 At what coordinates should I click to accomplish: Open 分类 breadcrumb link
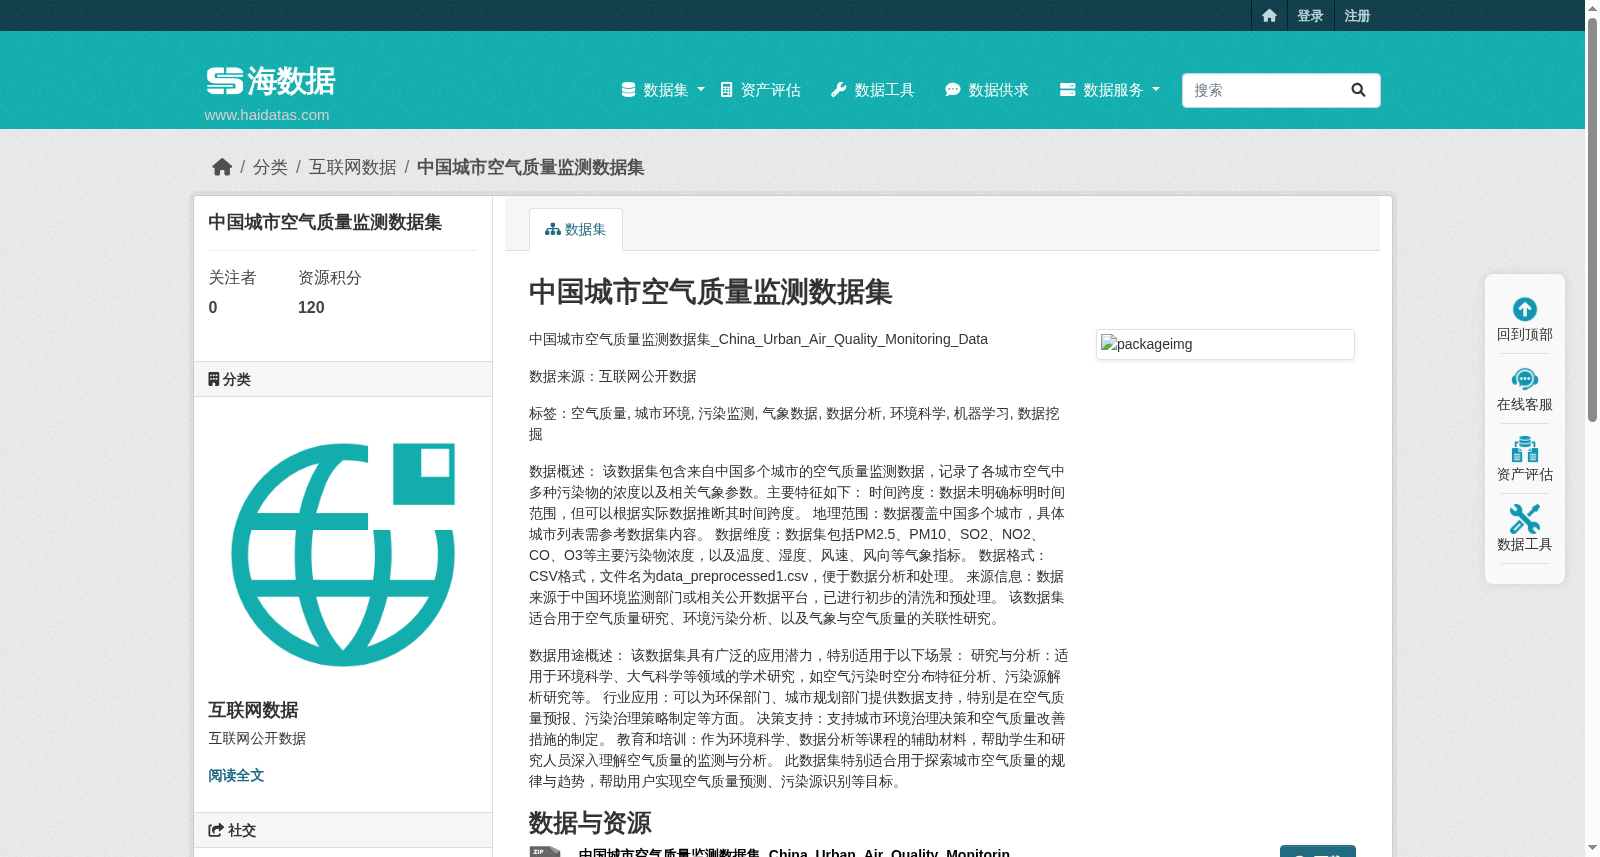point(270,167)
